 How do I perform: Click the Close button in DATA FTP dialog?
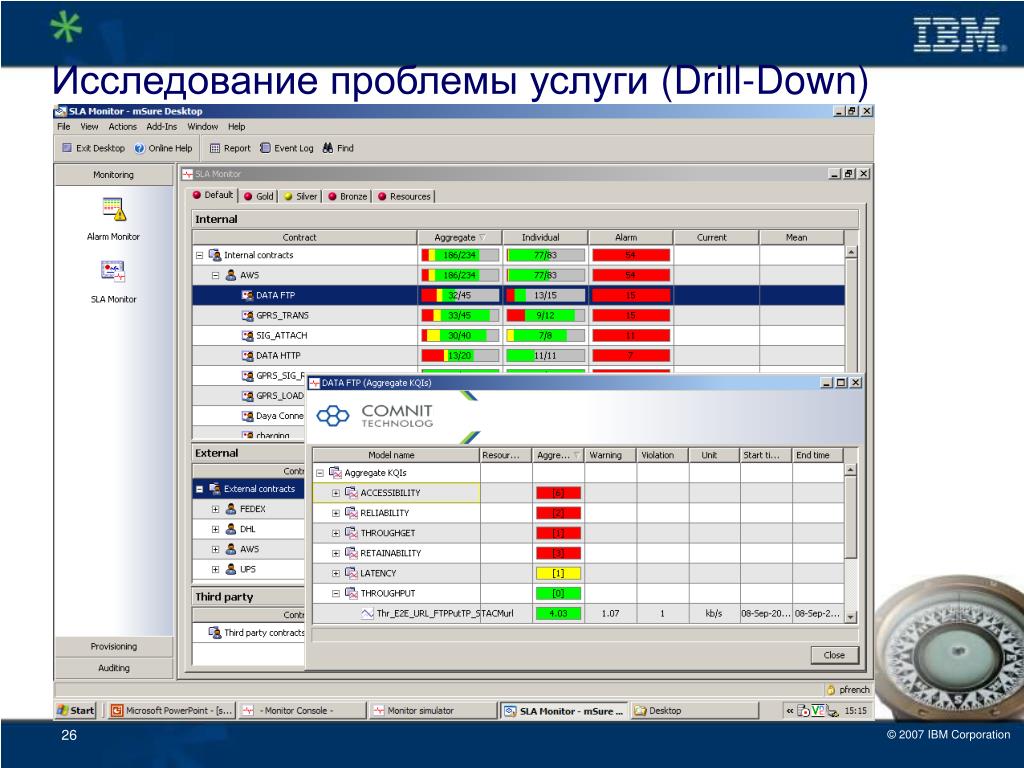pos(834,655)
